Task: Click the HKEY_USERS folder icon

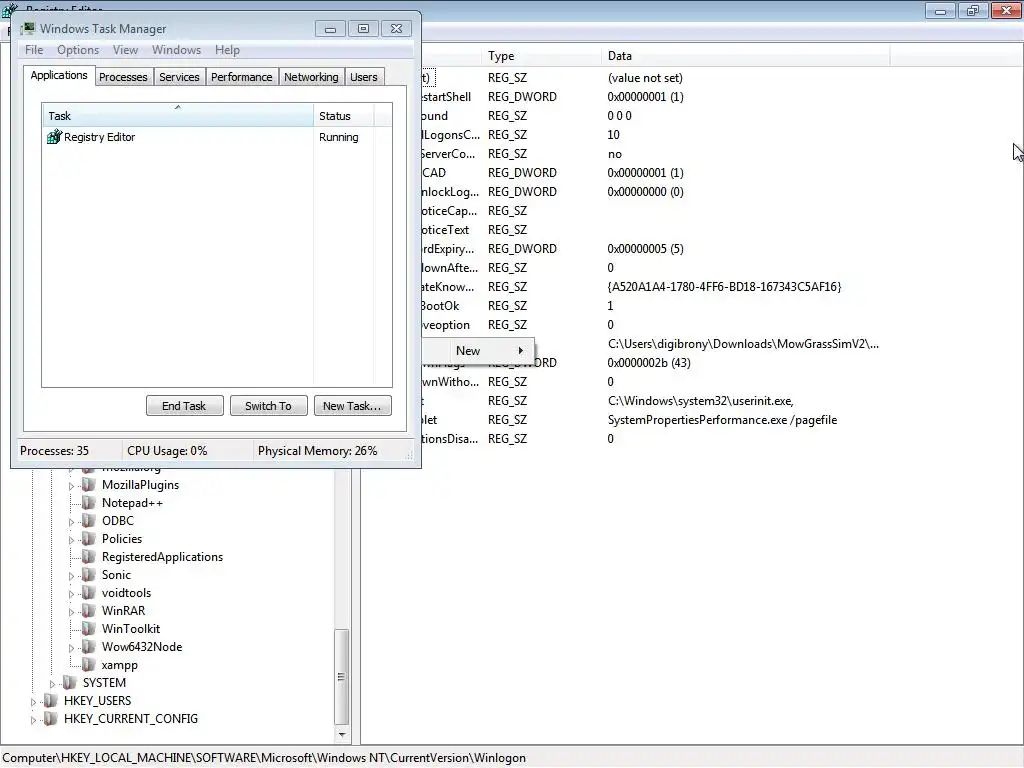Action: 51,701
